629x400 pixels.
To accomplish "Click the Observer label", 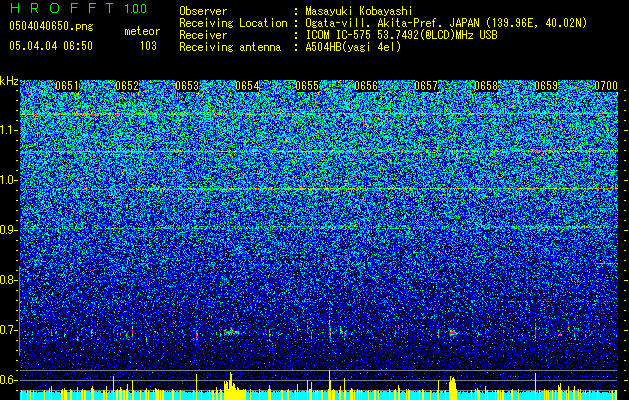I will click(x=203, y=11).
